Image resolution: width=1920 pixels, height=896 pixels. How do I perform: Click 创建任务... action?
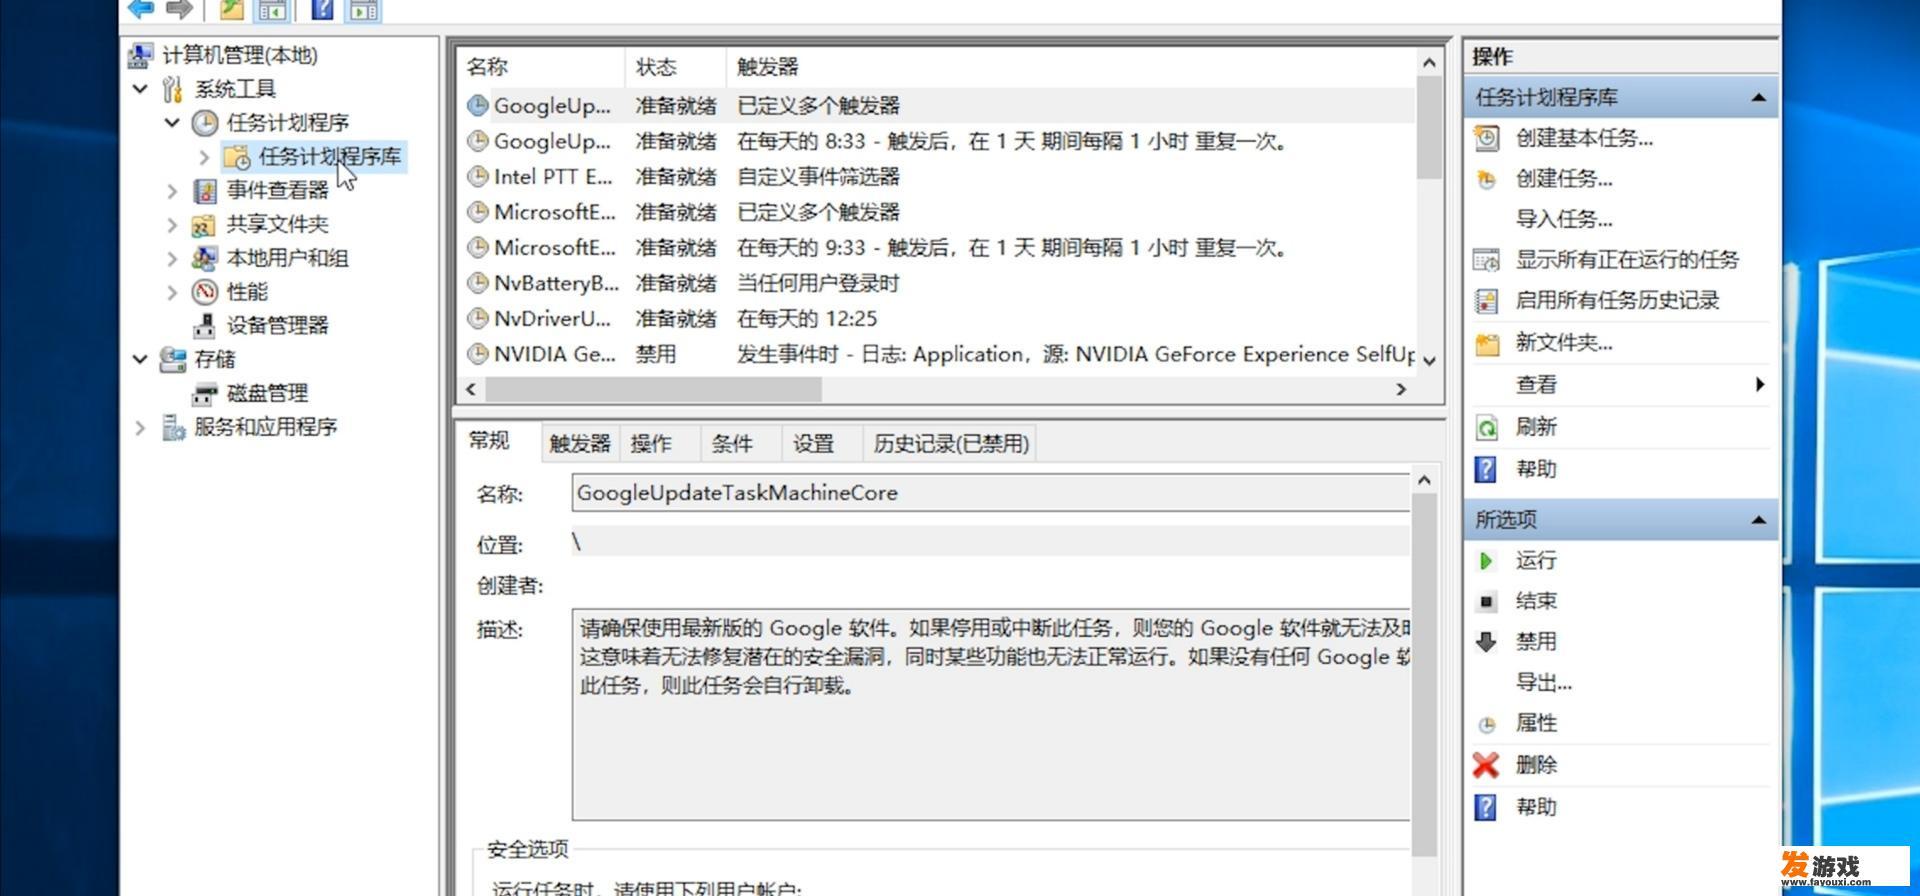(1564, 179)
